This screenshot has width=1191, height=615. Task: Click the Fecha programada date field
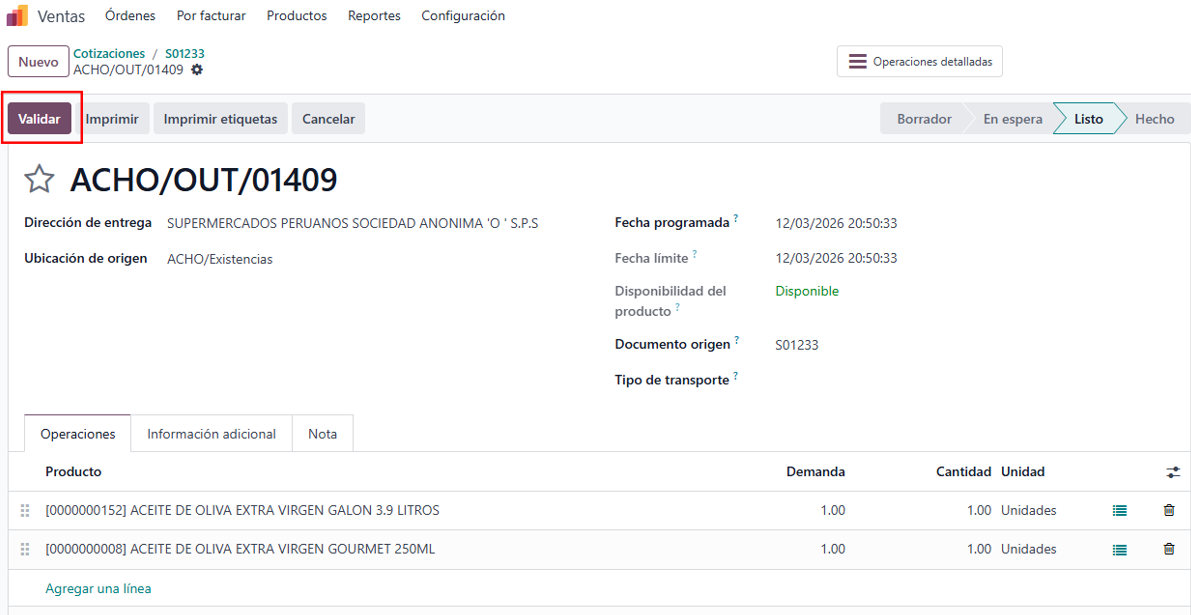[x=836, y=224]
